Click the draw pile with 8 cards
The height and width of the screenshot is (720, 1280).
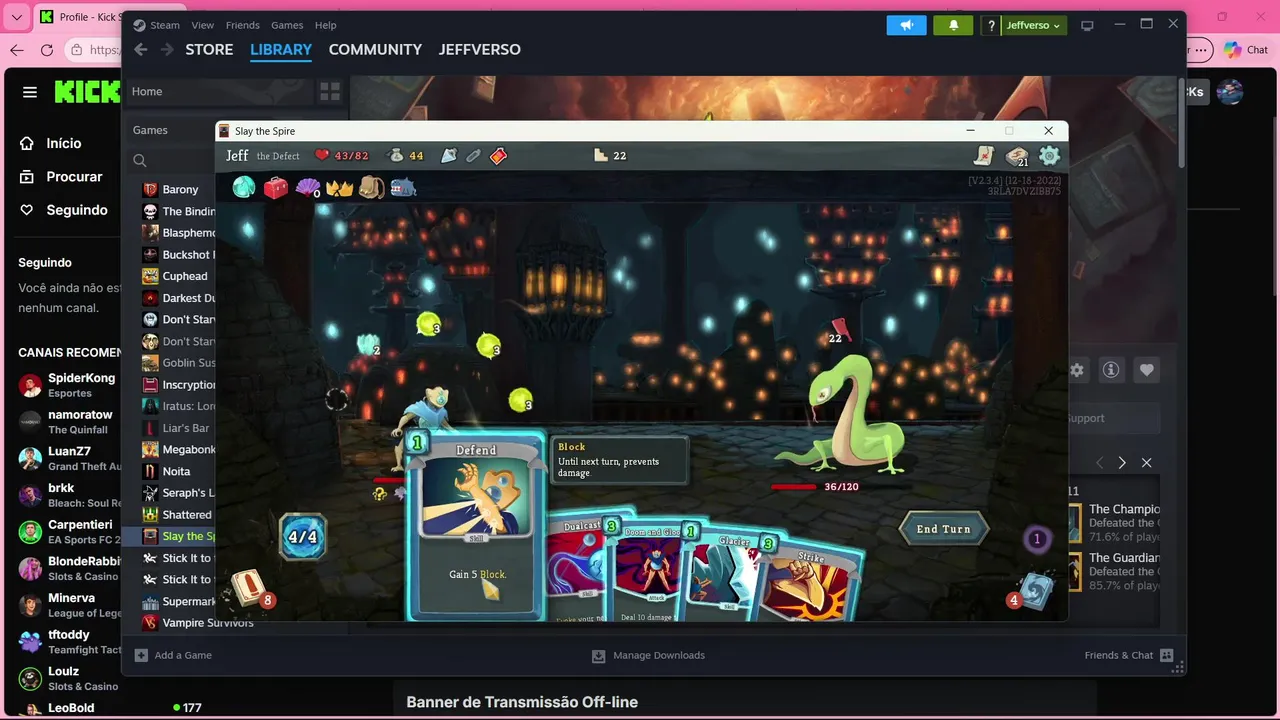(248, 589)
